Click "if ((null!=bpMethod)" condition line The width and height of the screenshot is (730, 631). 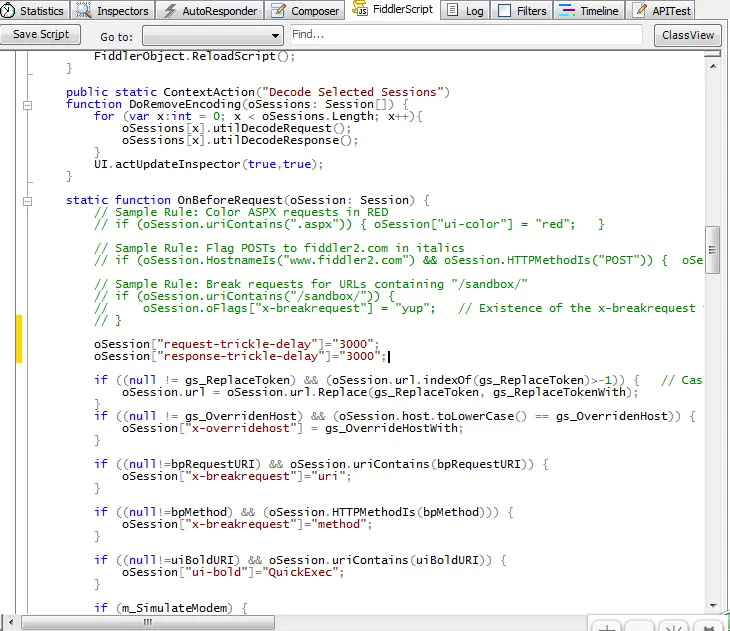[x=304, y=512]
